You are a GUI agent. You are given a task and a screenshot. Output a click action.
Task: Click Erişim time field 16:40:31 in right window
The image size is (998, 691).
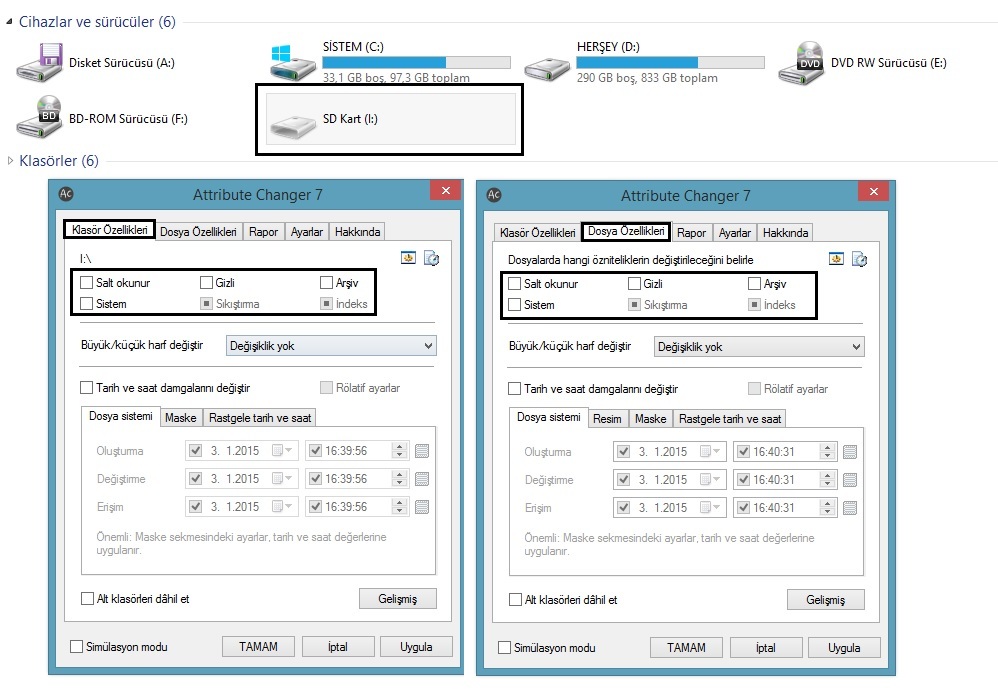[786, 508]
